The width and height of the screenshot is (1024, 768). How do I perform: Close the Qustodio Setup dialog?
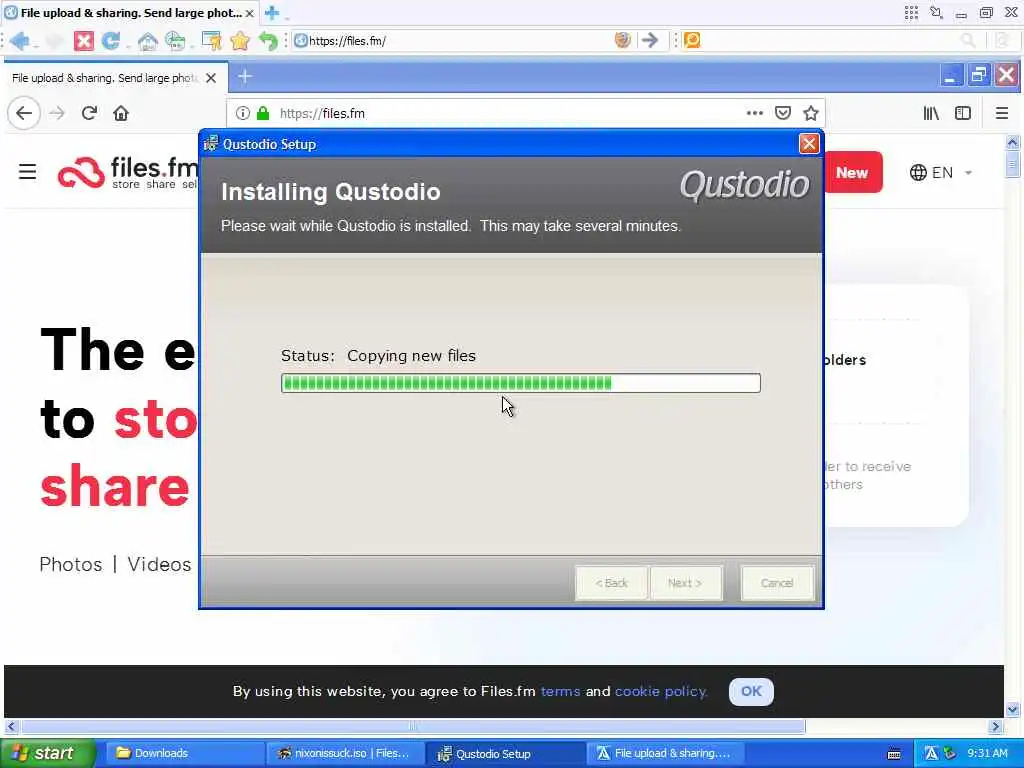click(809, 144)
